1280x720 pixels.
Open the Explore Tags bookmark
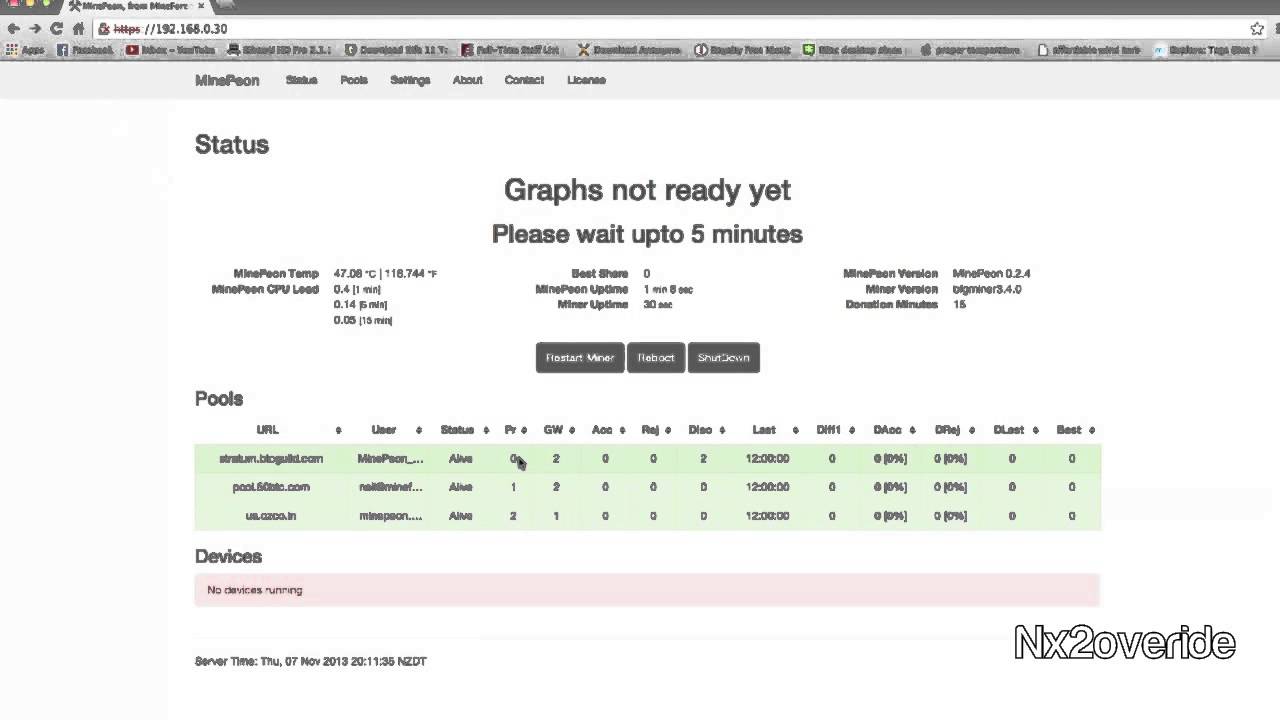pos(1206,50)
